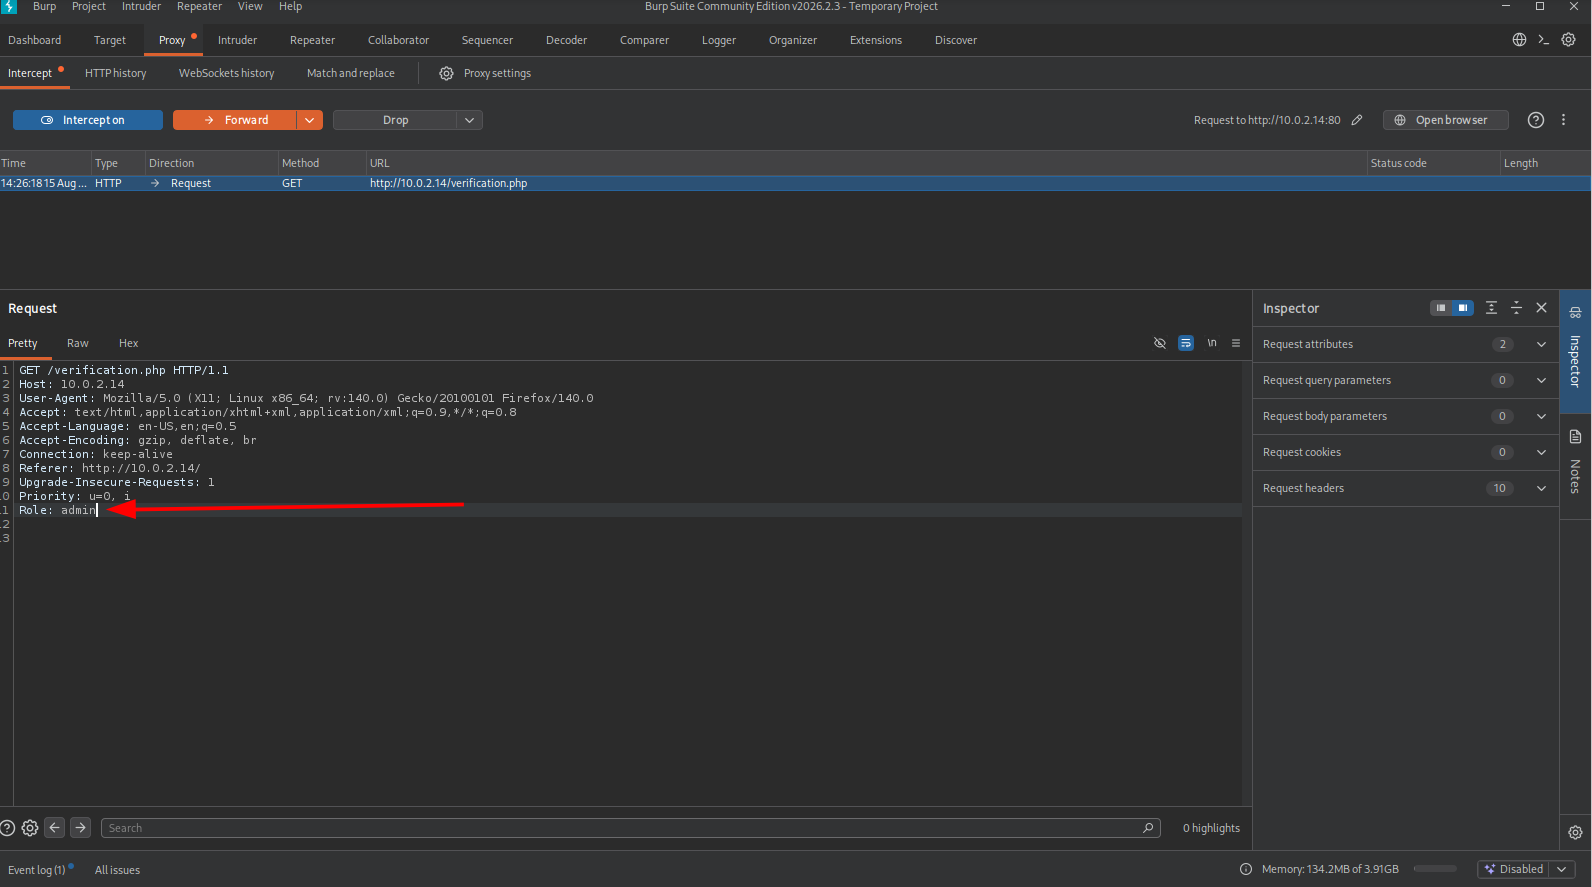Open the terminal console icon in top bar
Viewport: 1592px width, 887px height.
[1543, 40]
